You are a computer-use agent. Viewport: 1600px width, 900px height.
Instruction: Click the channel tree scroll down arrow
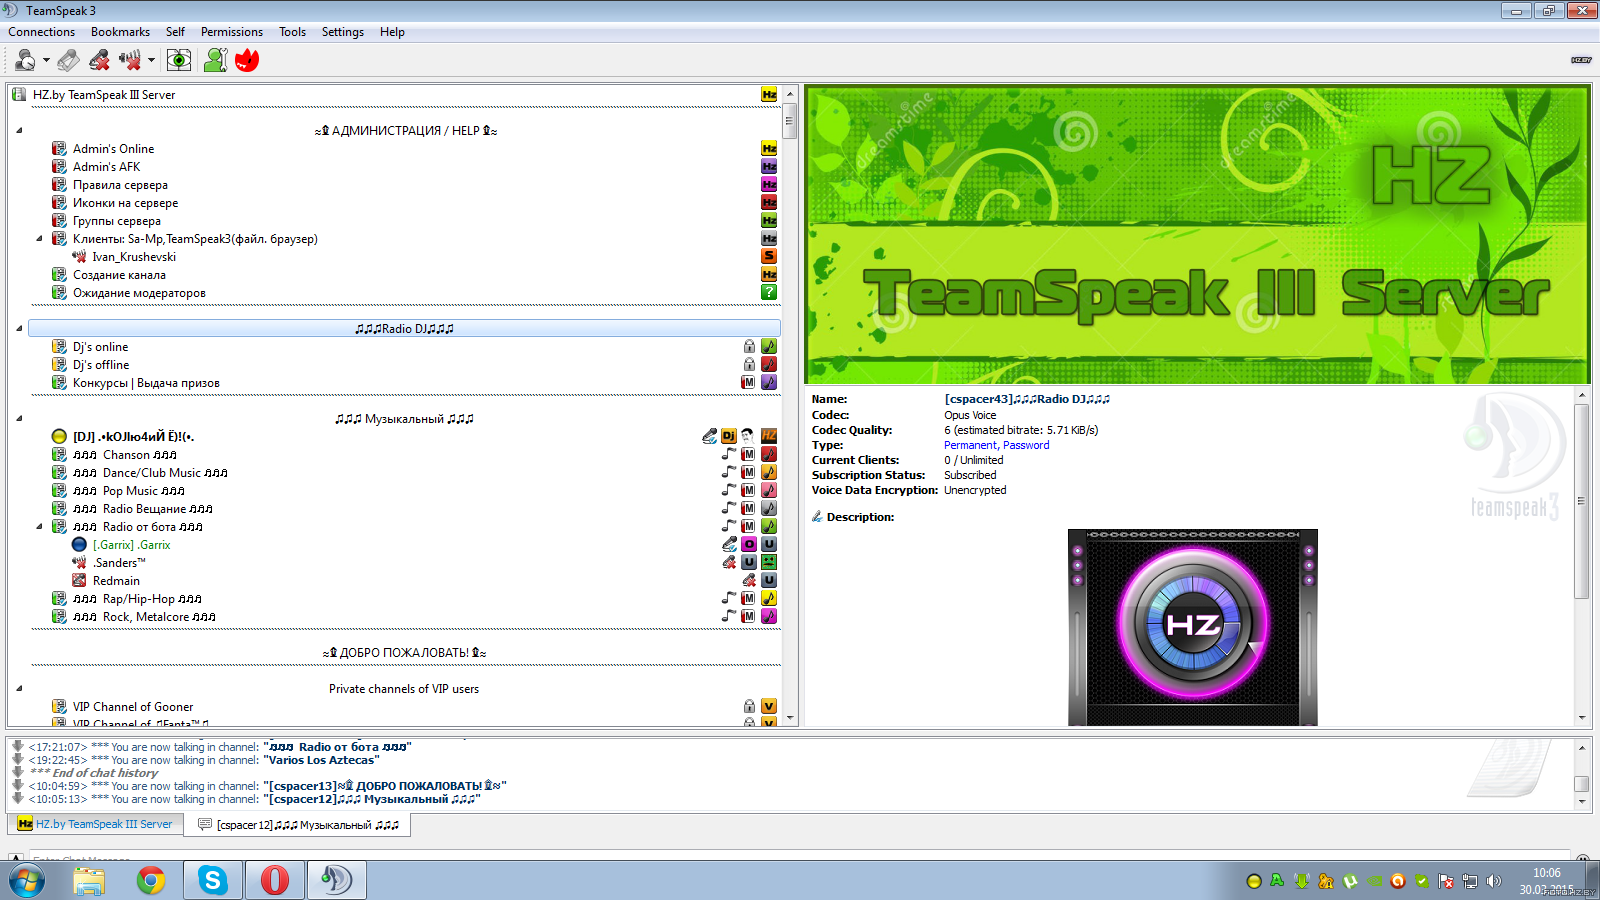coord(790,718)
